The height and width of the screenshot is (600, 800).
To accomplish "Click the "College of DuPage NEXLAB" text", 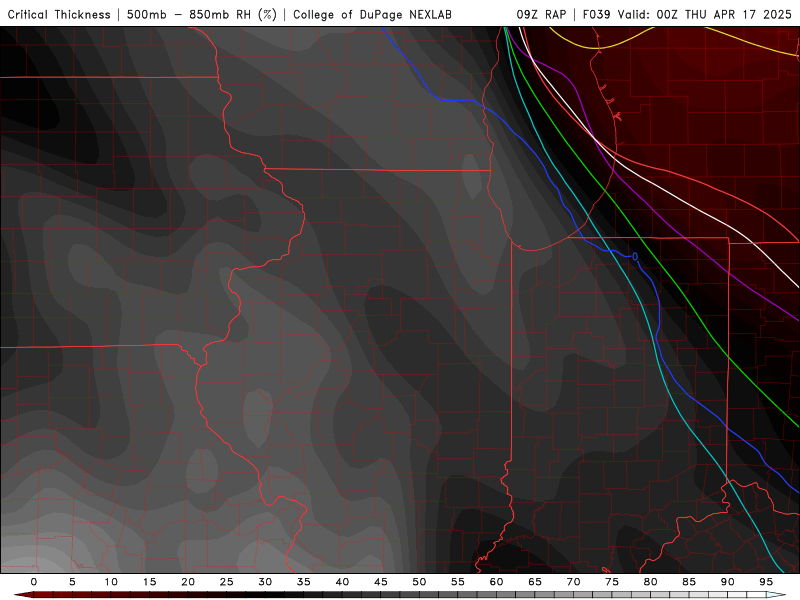I will (372, 15).
